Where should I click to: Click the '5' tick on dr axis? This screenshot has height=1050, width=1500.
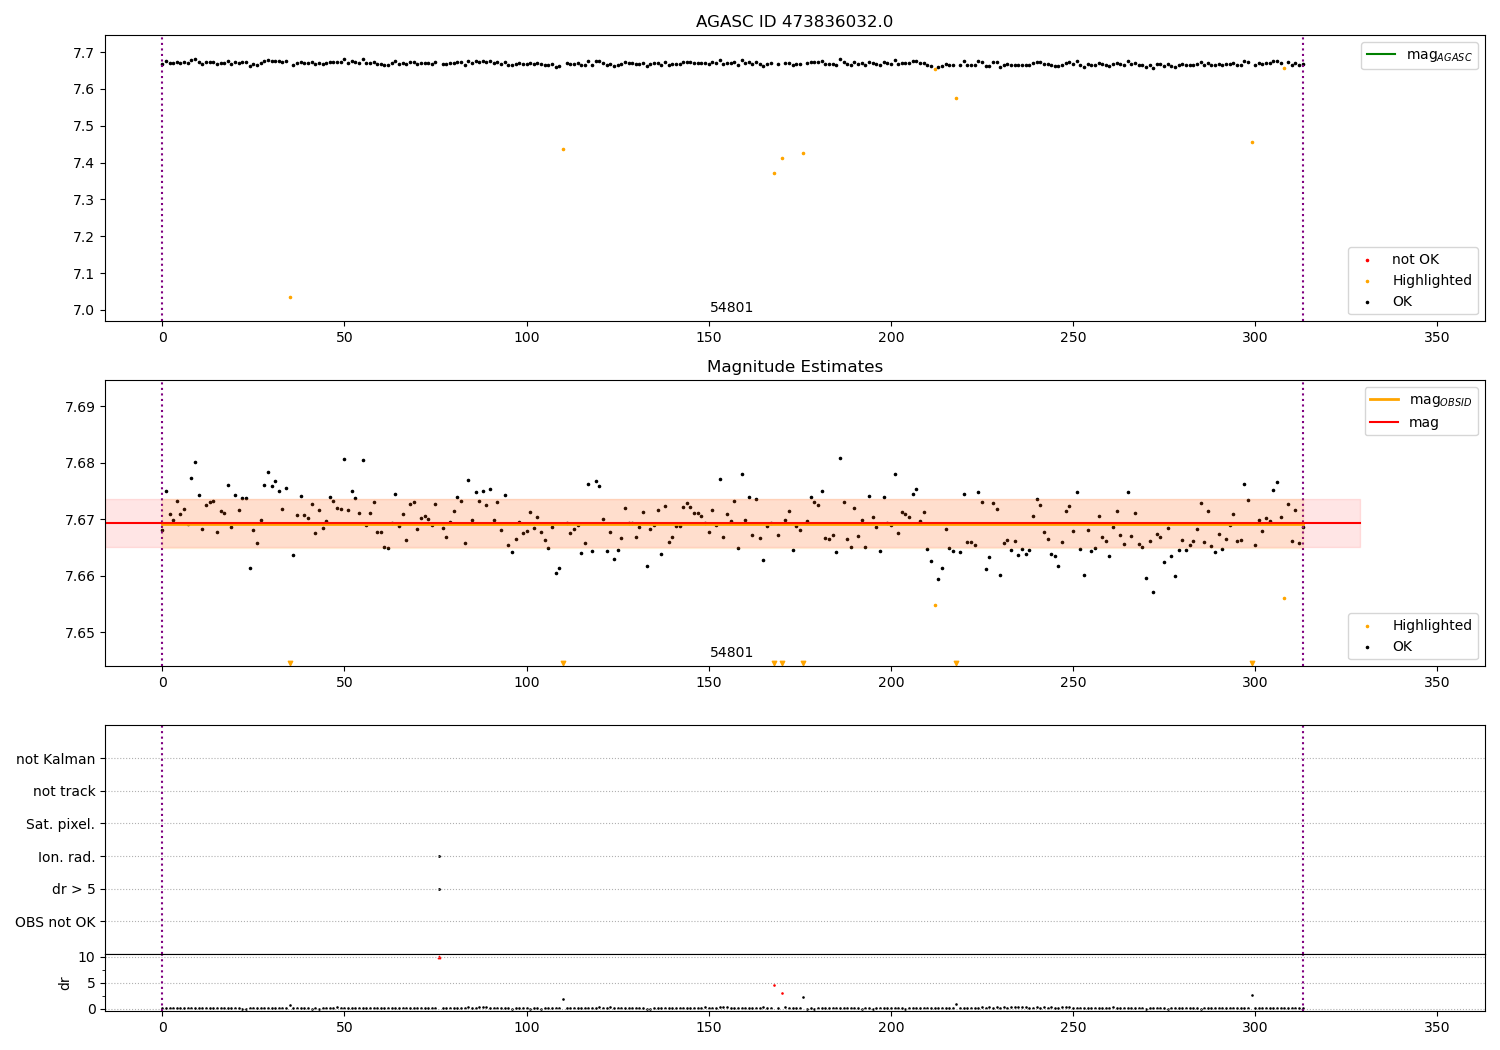92,983
